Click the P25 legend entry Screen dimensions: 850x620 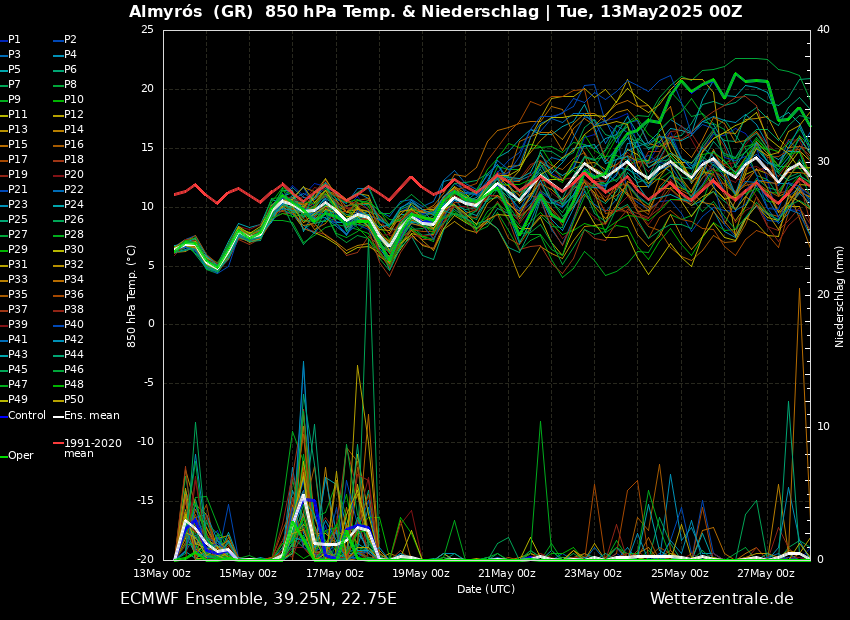pos(18,220)
